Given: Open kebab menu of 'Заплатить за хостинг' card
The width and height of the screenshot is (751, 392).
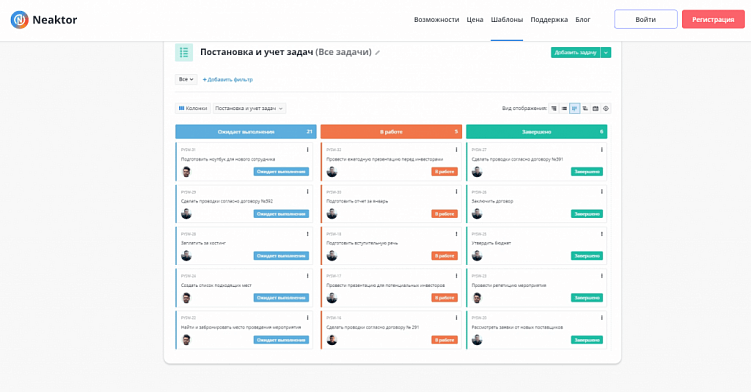Looking at the screenshot, I should tap(307, 234).
